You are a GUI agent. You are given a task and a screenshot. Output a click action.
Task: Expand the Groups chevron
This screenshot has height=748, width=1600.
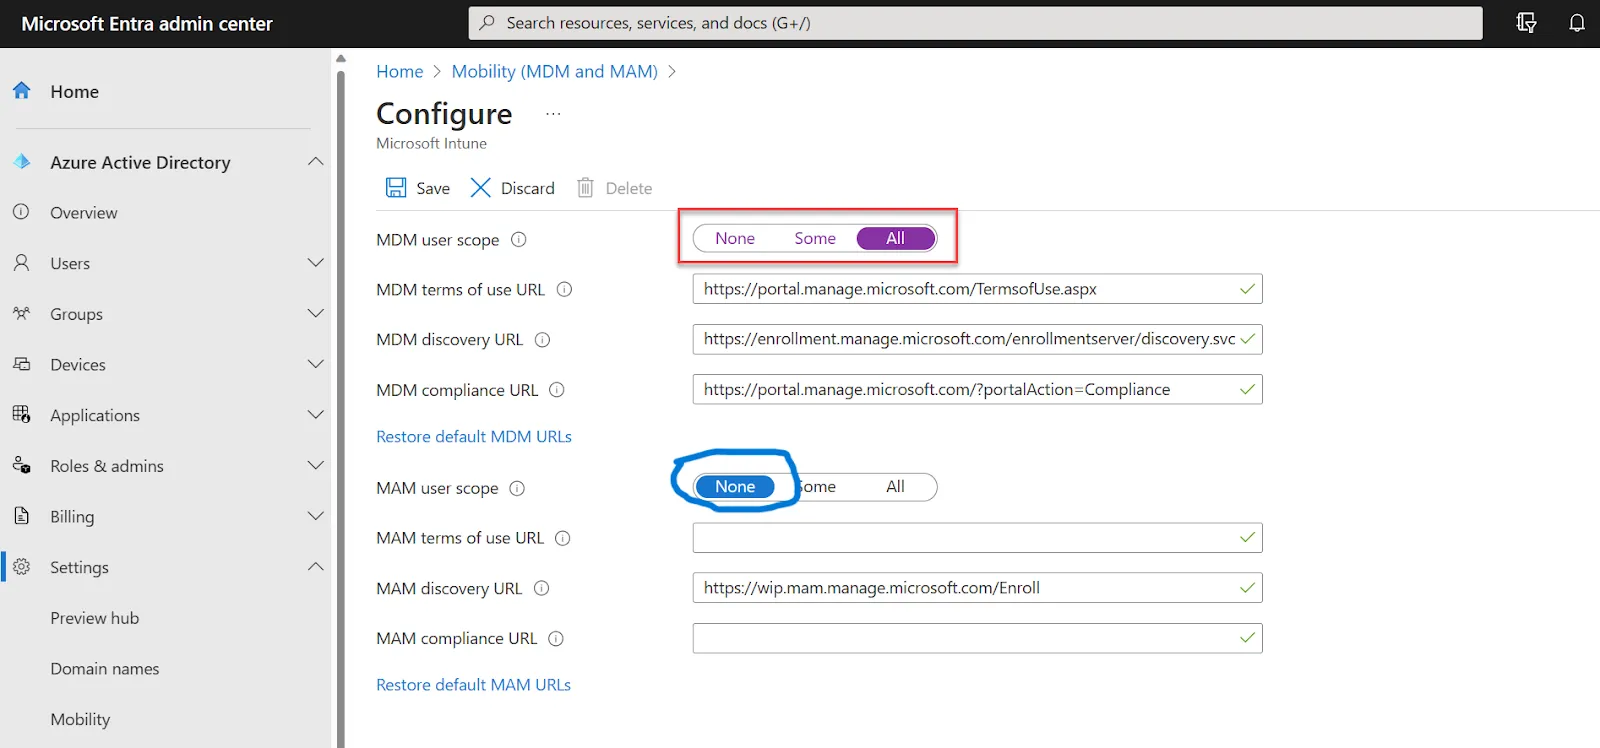click(x=316, y=313)
